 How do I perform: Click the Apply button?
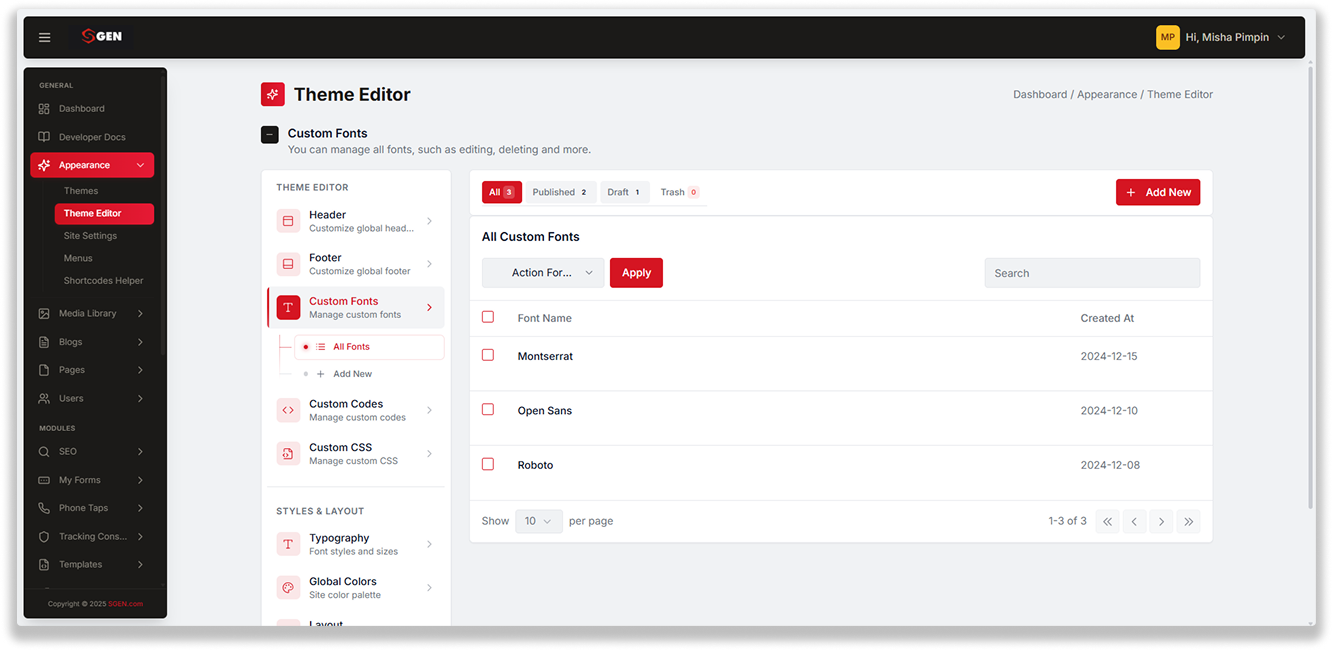coord(636,273)
